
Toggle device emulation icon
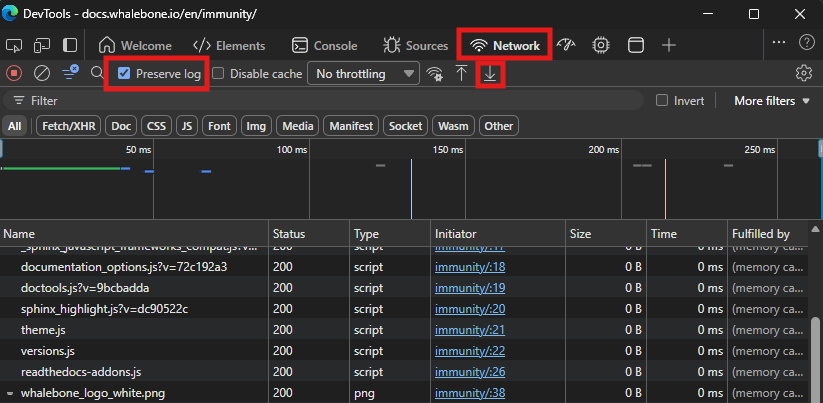(42, 46)
